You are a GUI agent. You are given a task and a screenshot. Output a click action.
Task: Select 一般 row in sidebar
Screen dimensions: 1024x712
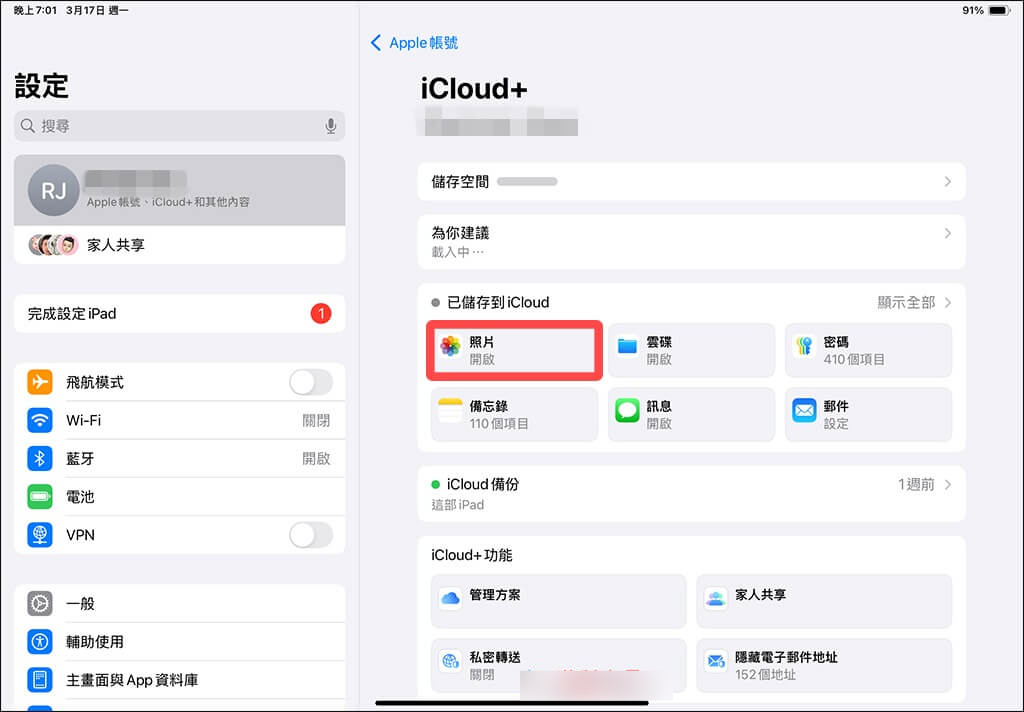click(180, 603)
